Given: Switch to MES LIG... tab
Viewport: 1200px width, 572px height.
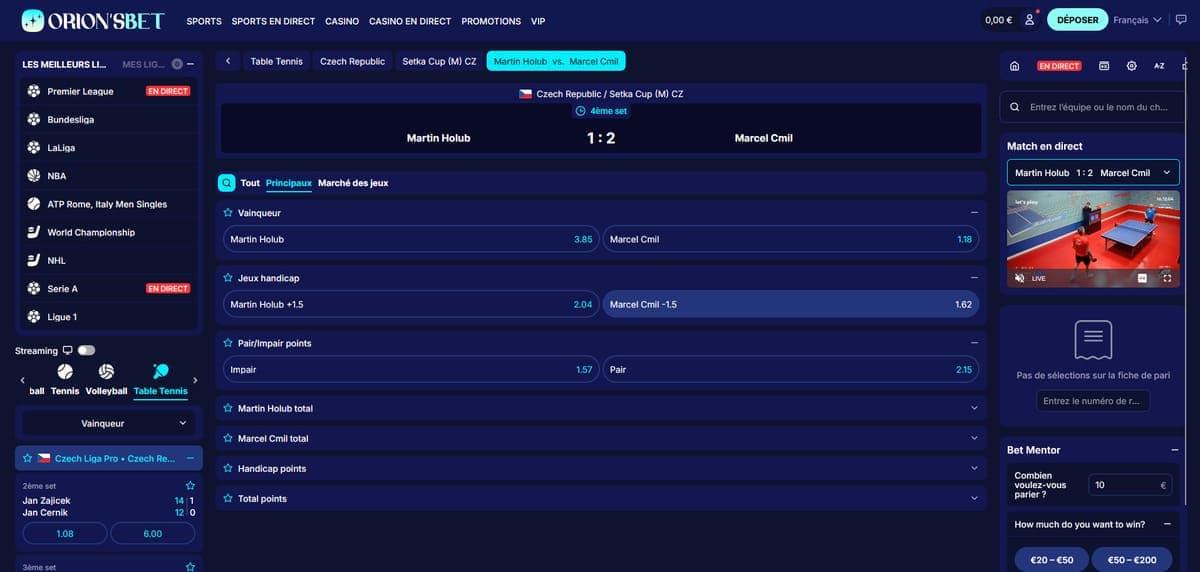Looking at the screenshot, I should tap(144, 64).
